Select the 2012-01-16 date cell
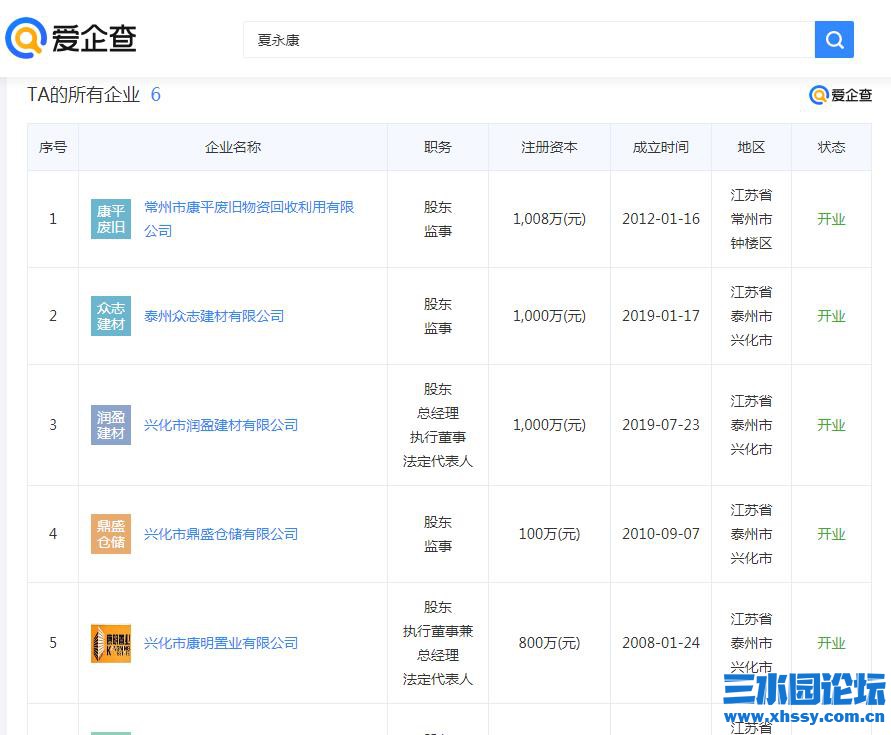 click(x=660, y=219)
